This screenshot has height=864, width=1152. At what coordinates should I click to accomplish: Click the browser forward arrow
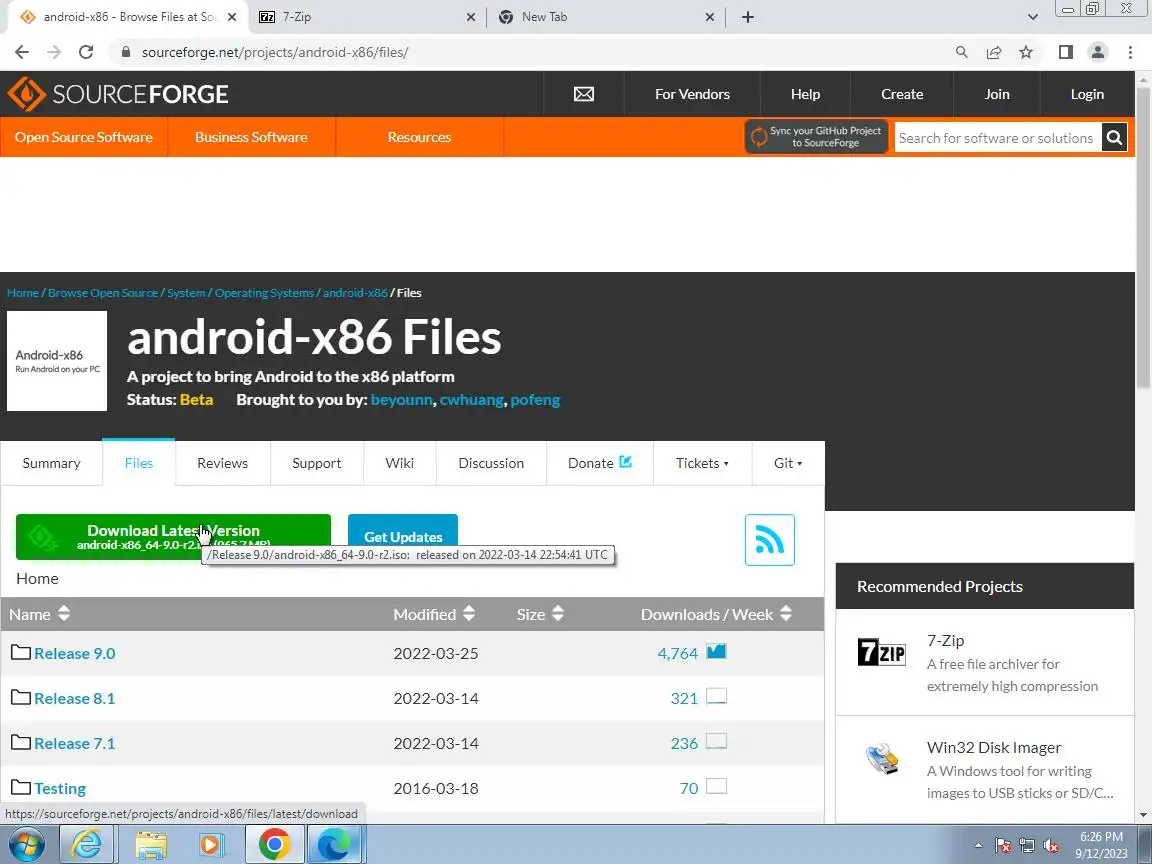(x=54, y=52)
